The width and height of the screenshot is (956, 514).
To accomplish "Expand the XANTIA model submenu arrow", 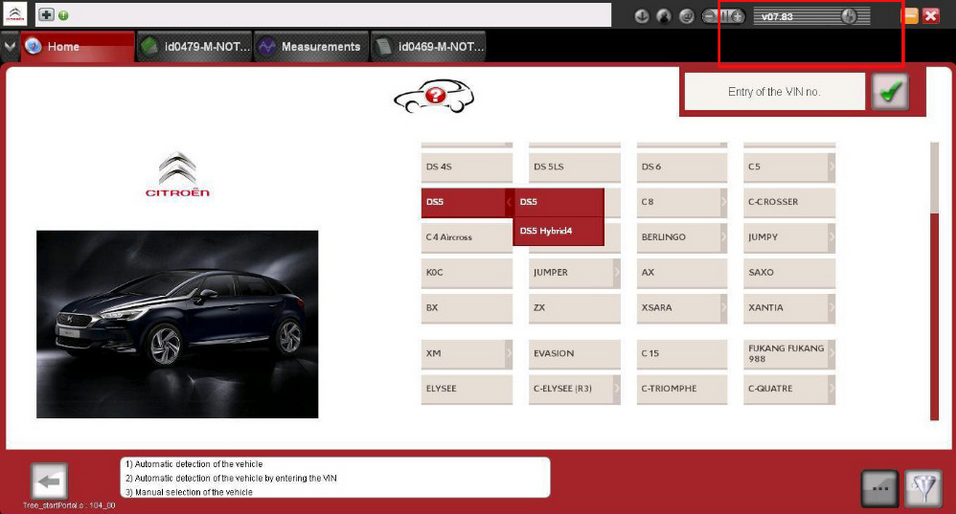I will 832,308.
